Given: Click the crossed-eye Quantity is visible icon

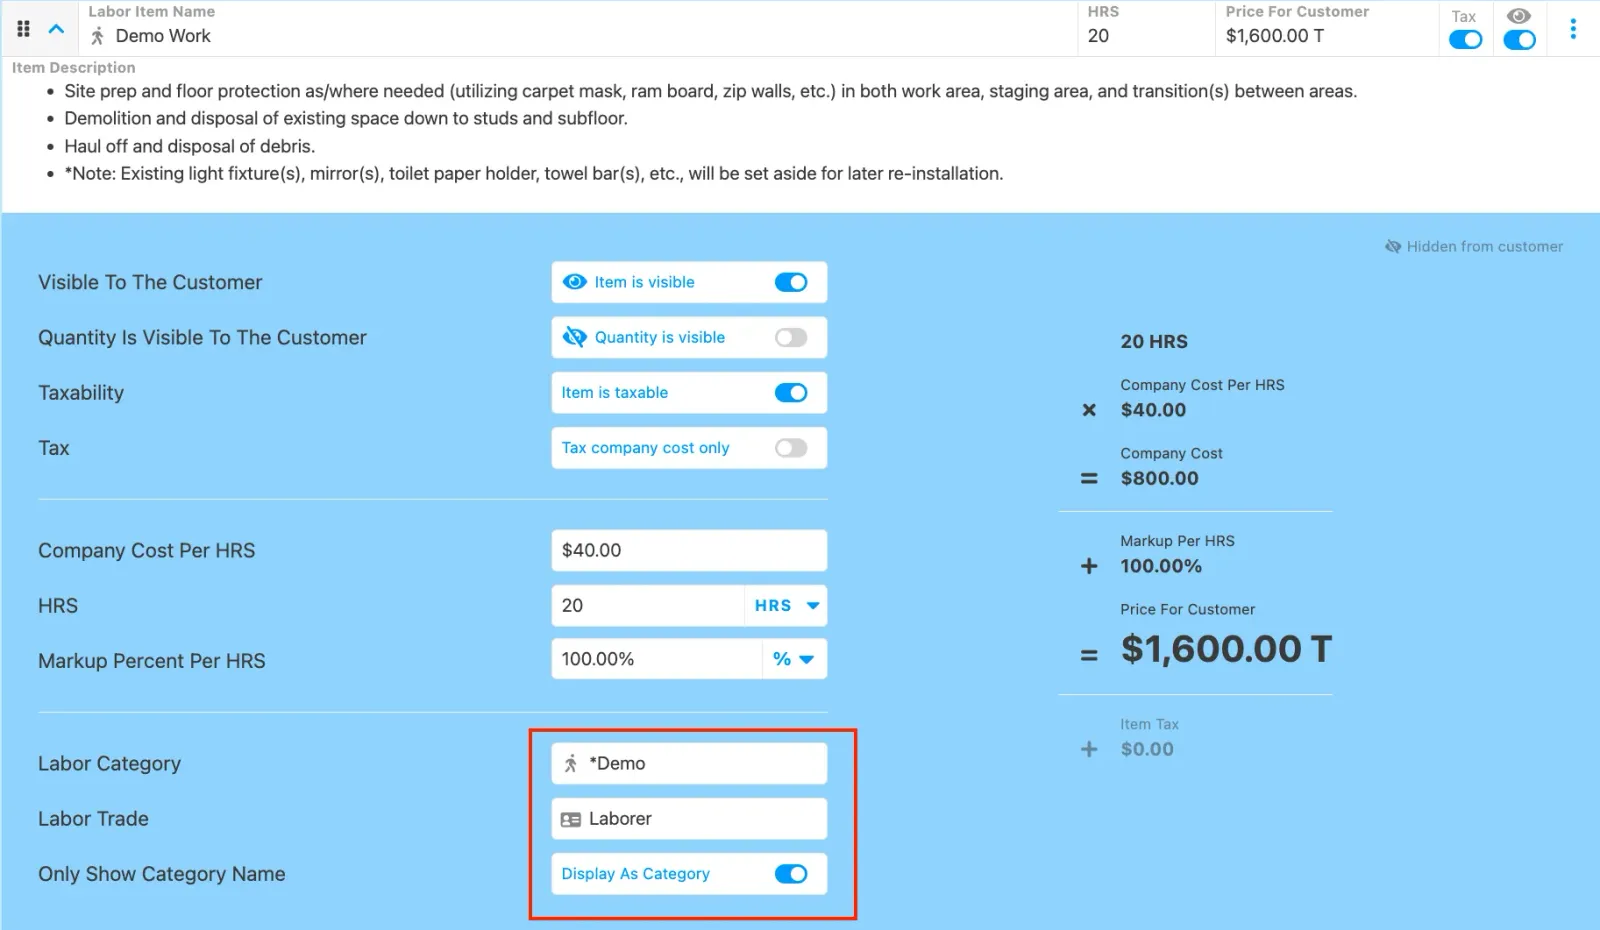Looking at the screenshot, I should pyautogui.click(x=574, y=337).
